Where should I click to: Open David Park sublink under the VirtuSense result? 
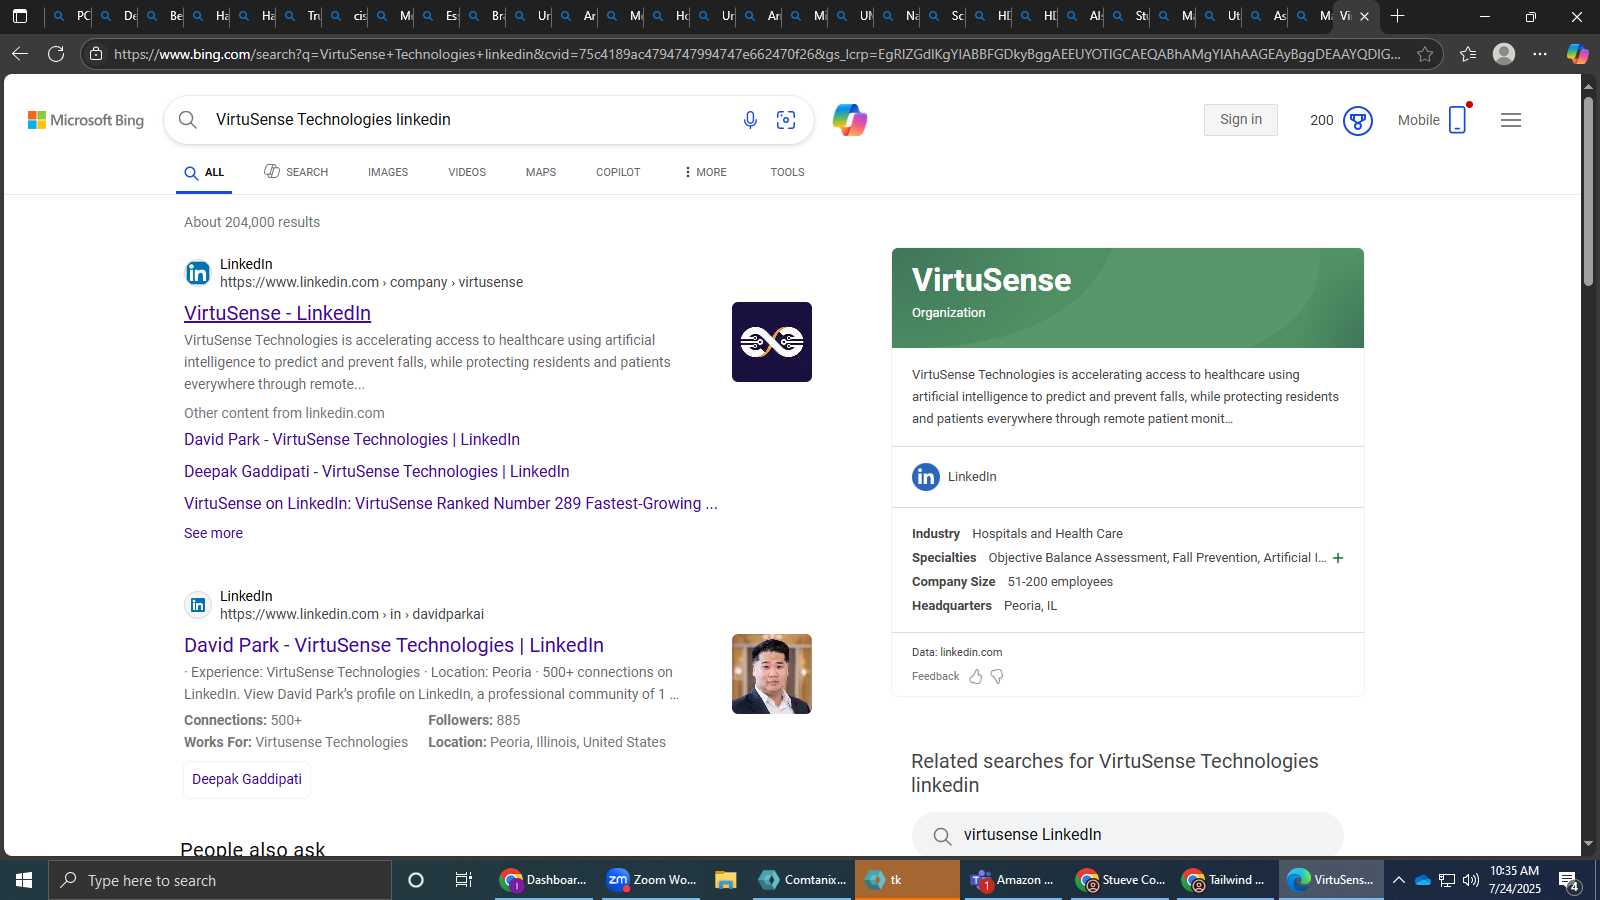(x=352, y=439)
